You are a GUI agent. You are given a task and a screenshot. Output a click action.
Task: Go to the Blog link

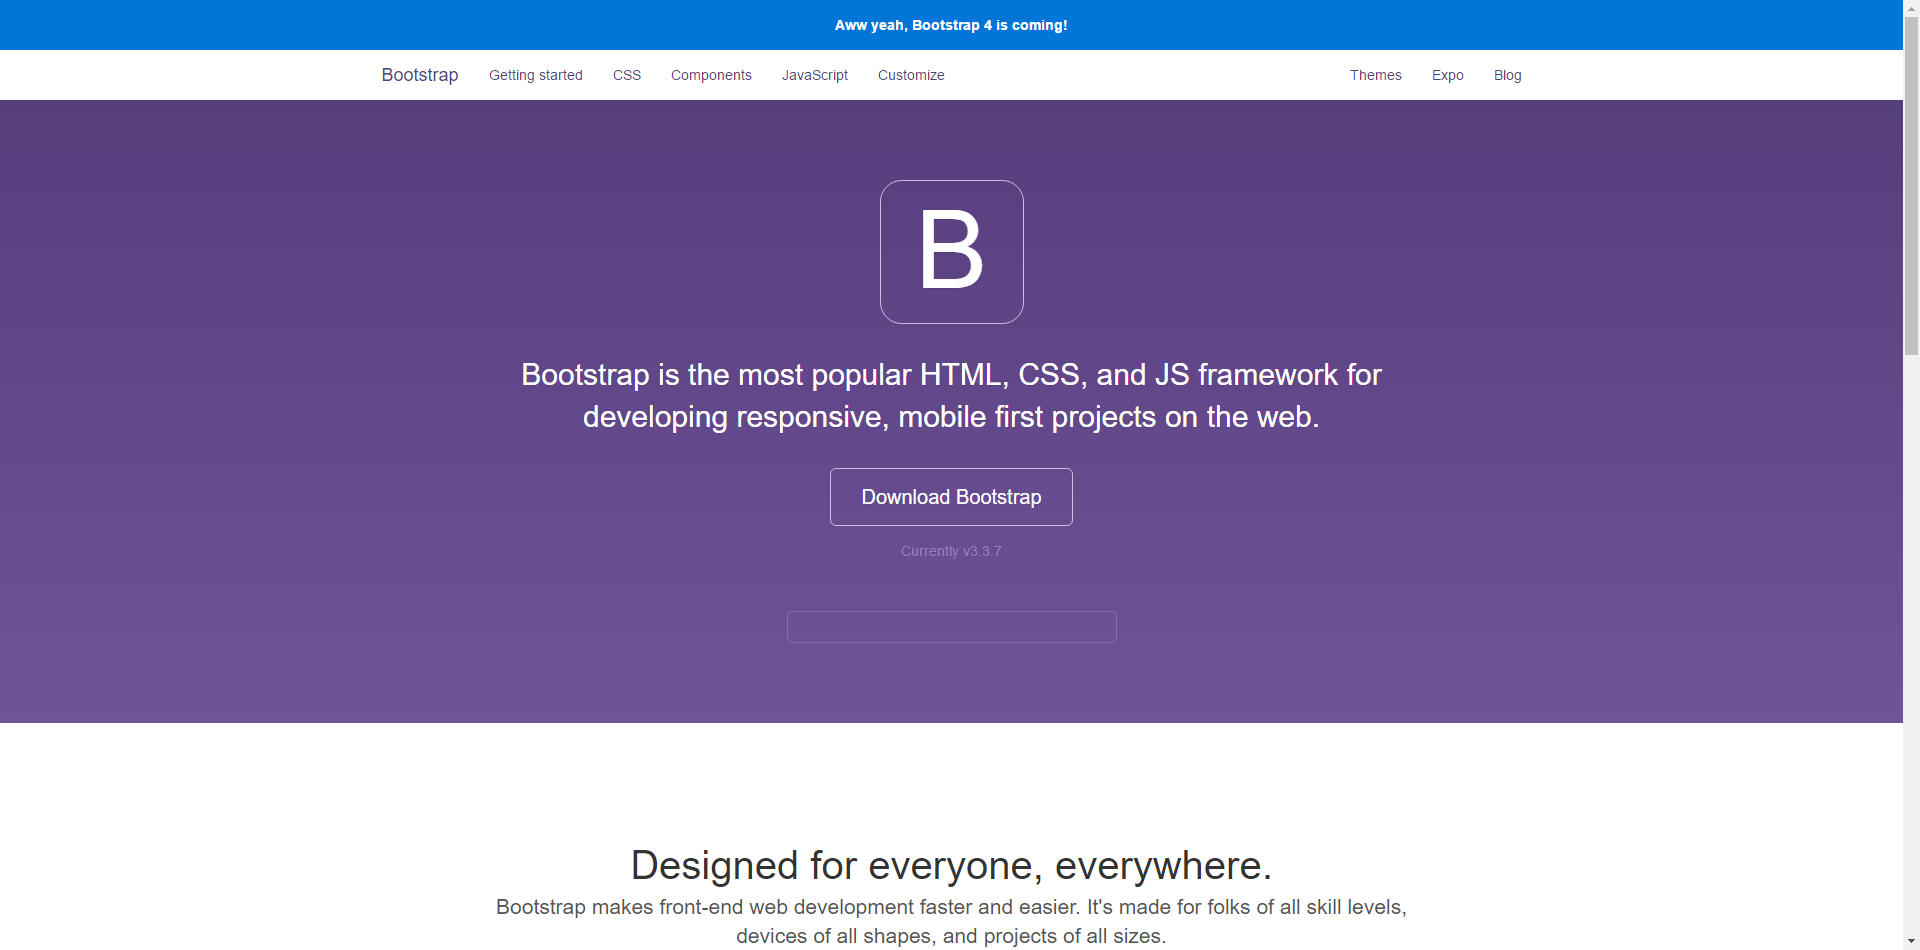(1508, 75)
